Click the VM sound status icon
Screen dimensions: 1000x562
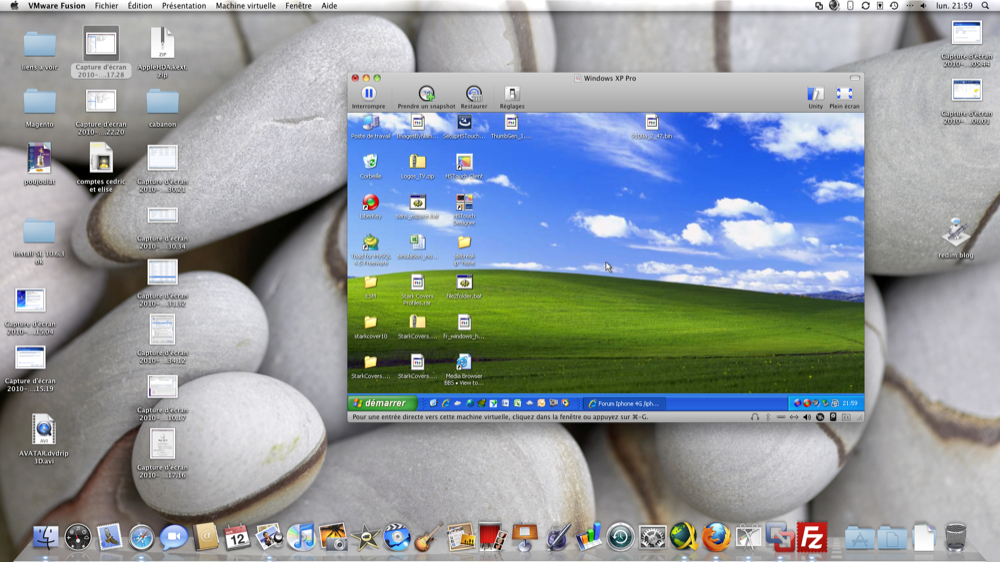(807, 417)
